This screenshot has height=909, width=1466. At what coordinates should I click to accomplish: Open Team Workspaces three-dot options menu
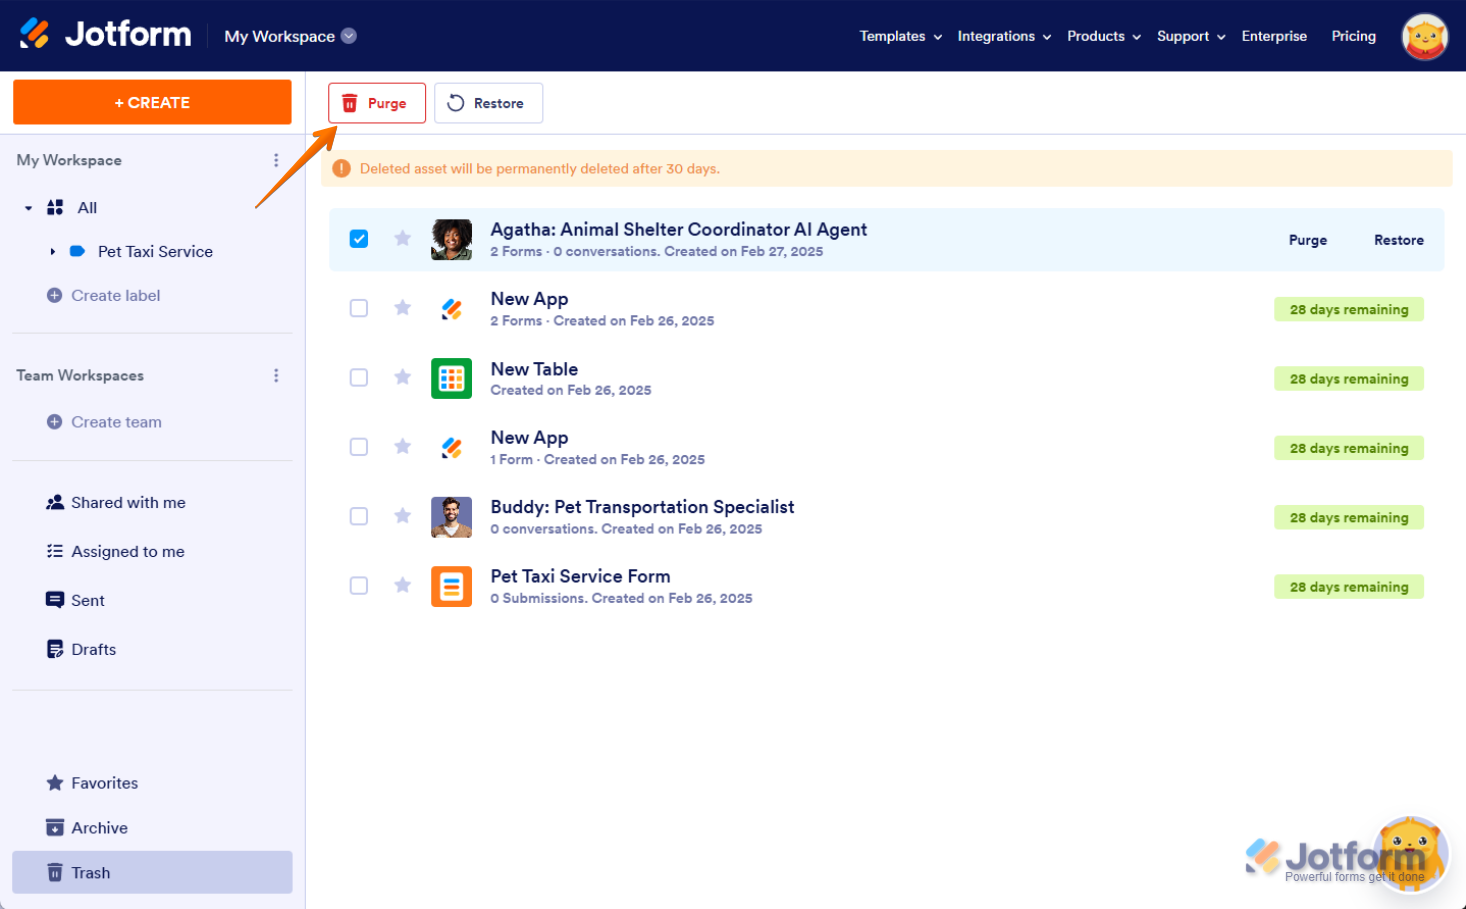coord(276,376)
